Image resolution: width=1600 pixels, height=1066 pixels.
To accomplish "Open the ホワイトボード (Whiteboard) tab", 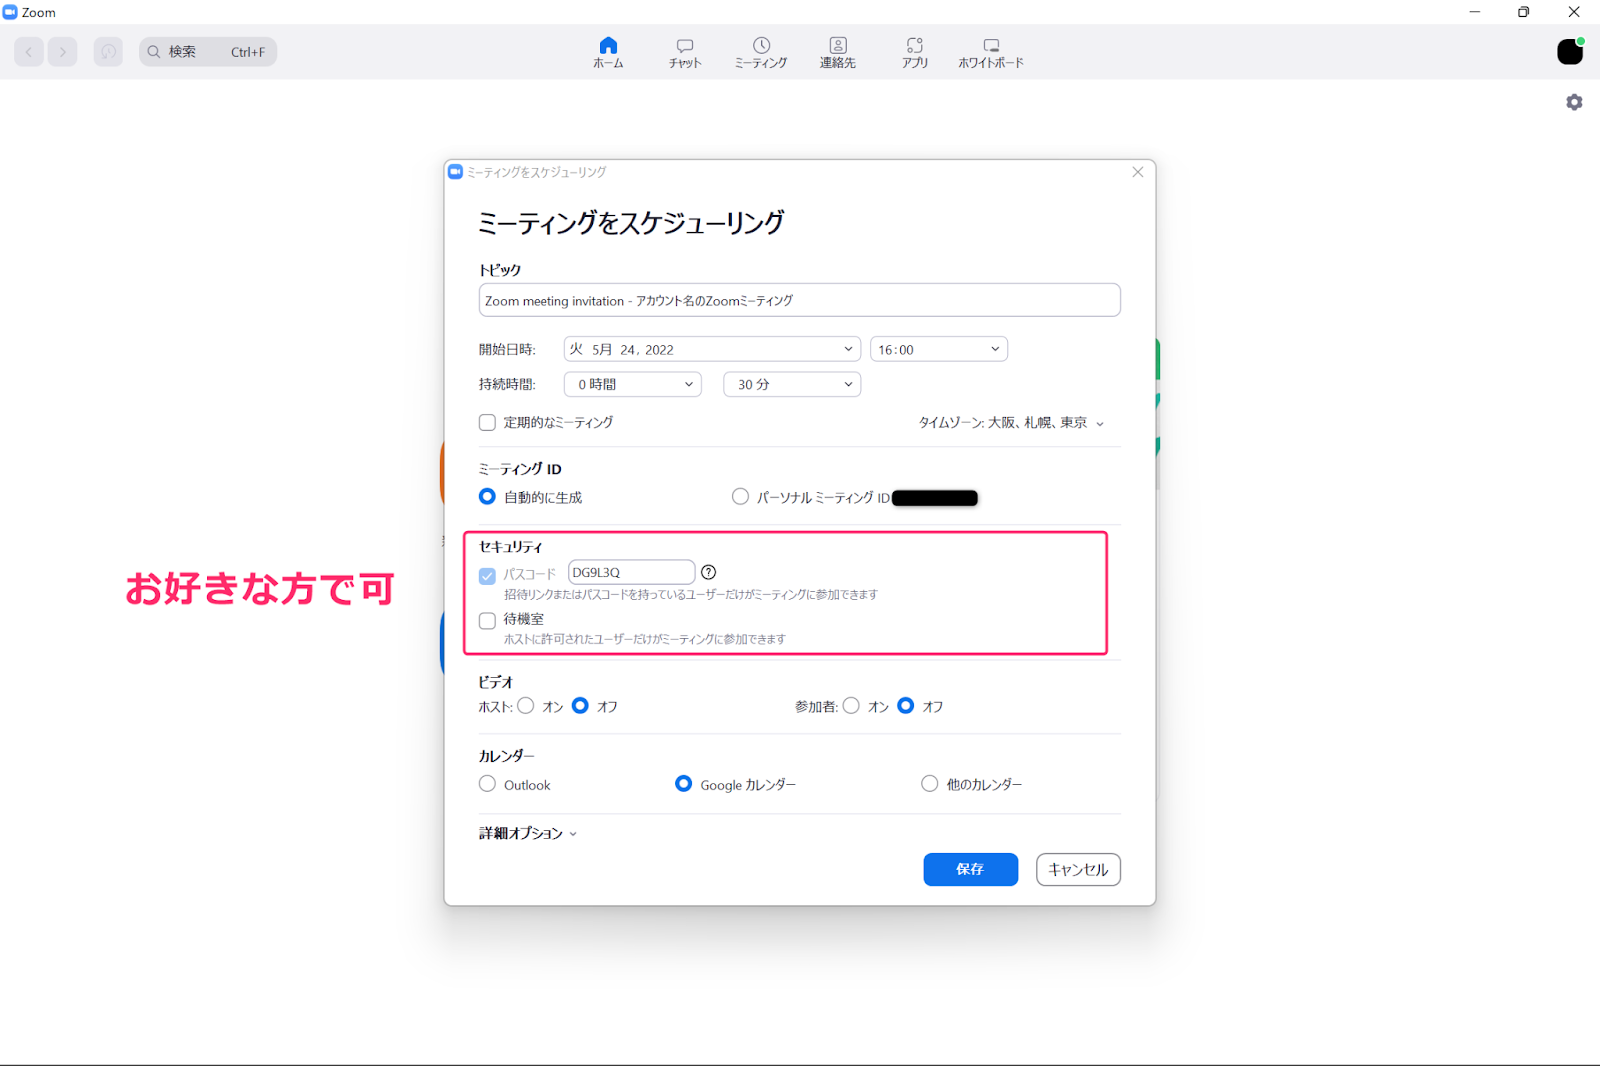I will (991, 52).
